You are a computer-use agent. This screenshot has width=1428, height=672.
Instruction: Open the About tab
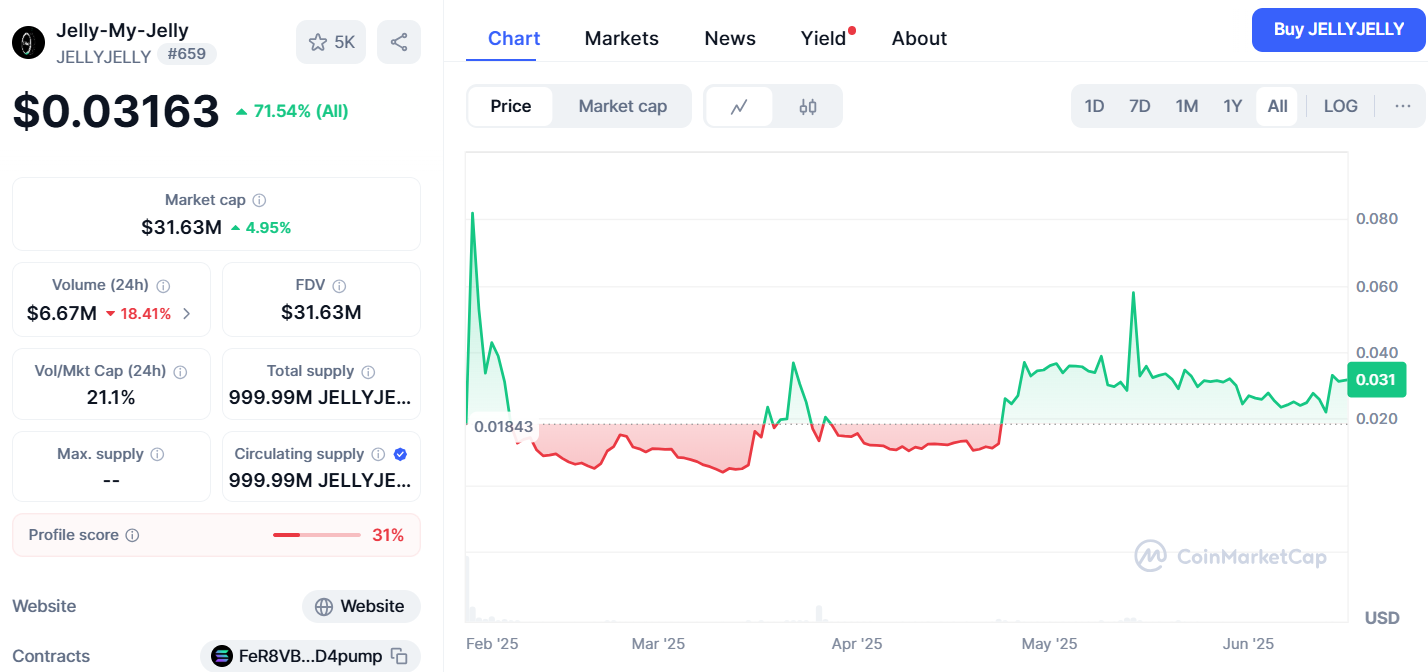tap(919, 39)
